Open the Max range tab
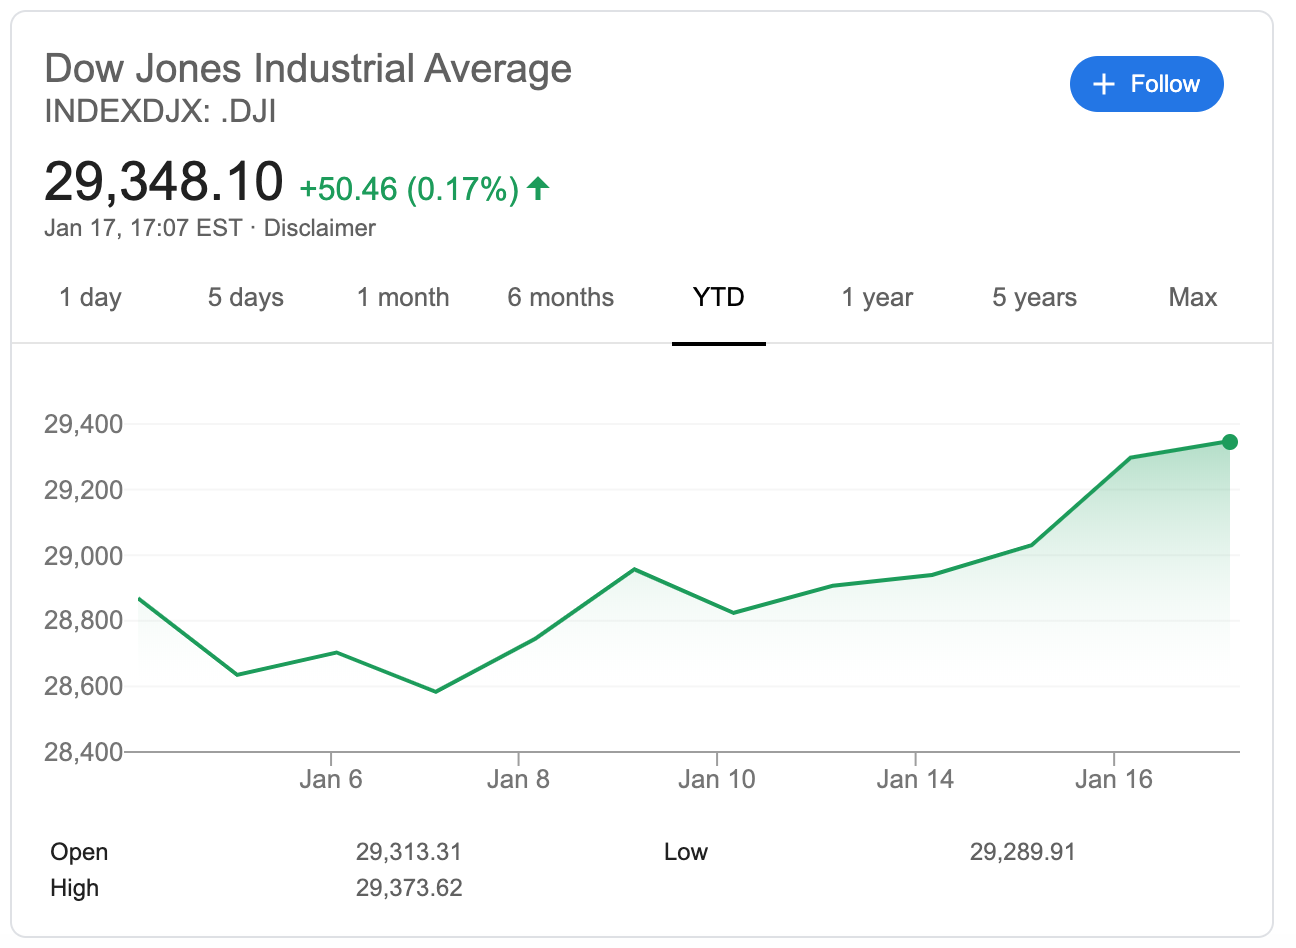The width and height of the screenshot is (1296, 948). pos(1193,298)
